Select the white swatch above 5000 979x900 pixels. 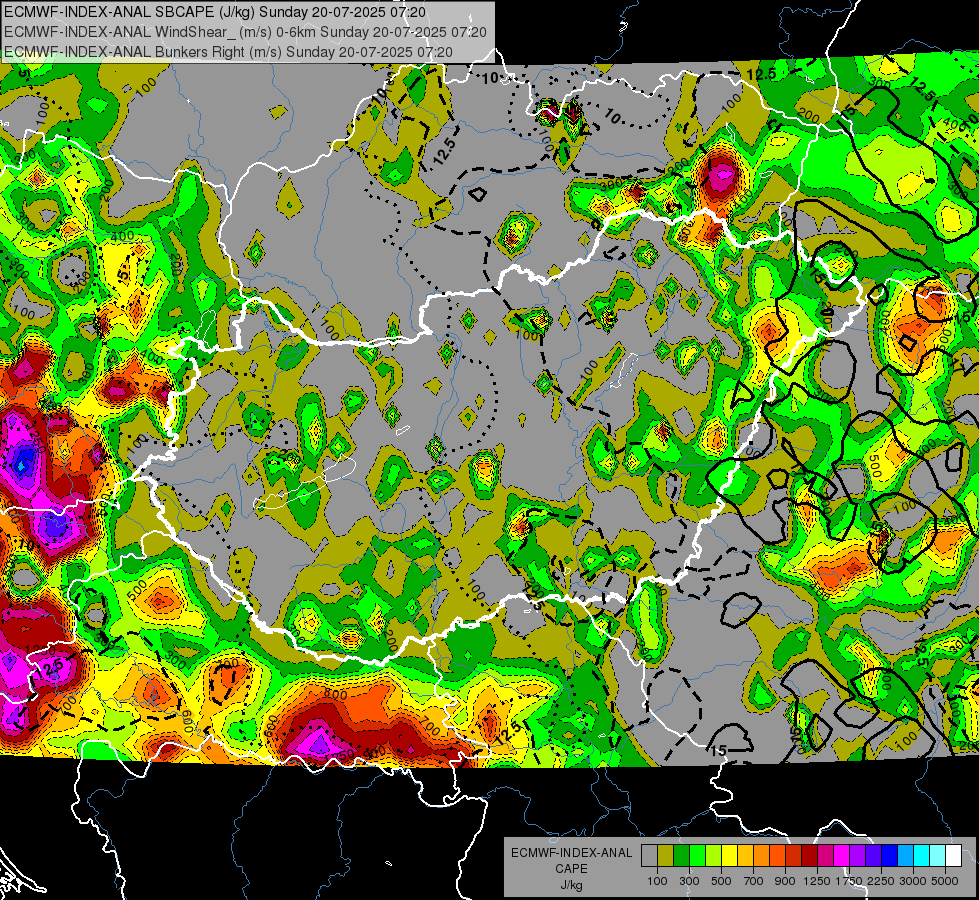click(x=954, y=856)
